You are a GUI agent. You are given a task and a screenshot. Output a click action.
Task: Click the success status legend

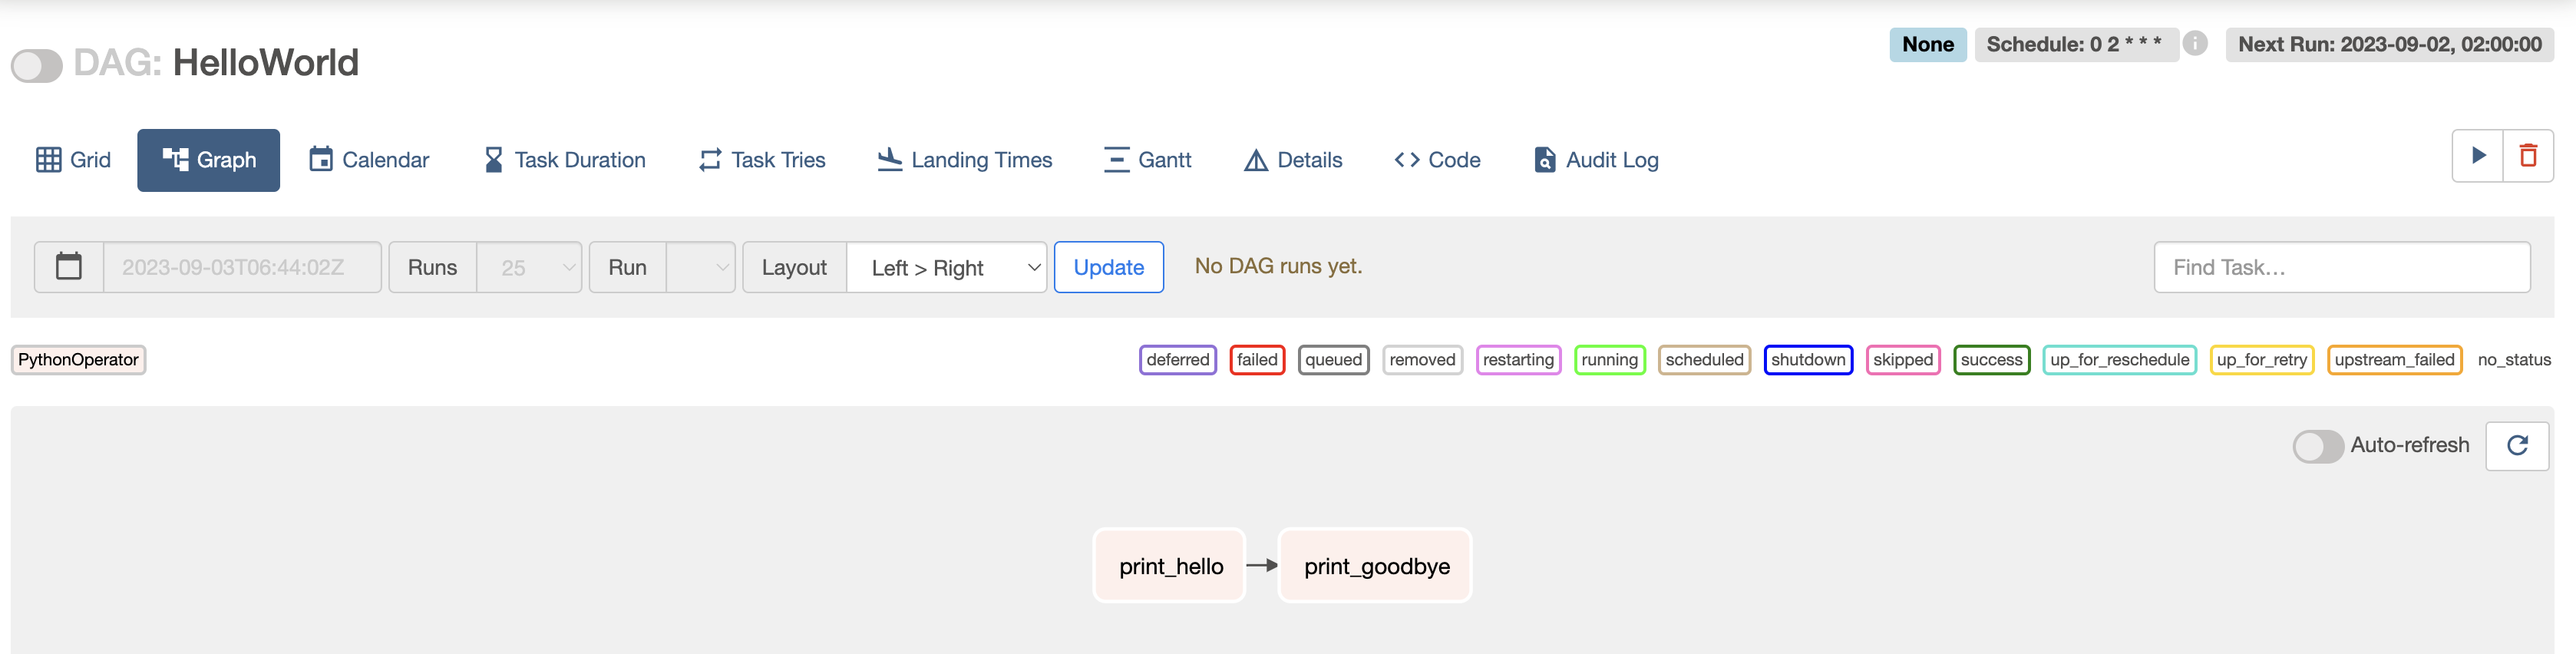(1991, 360)
